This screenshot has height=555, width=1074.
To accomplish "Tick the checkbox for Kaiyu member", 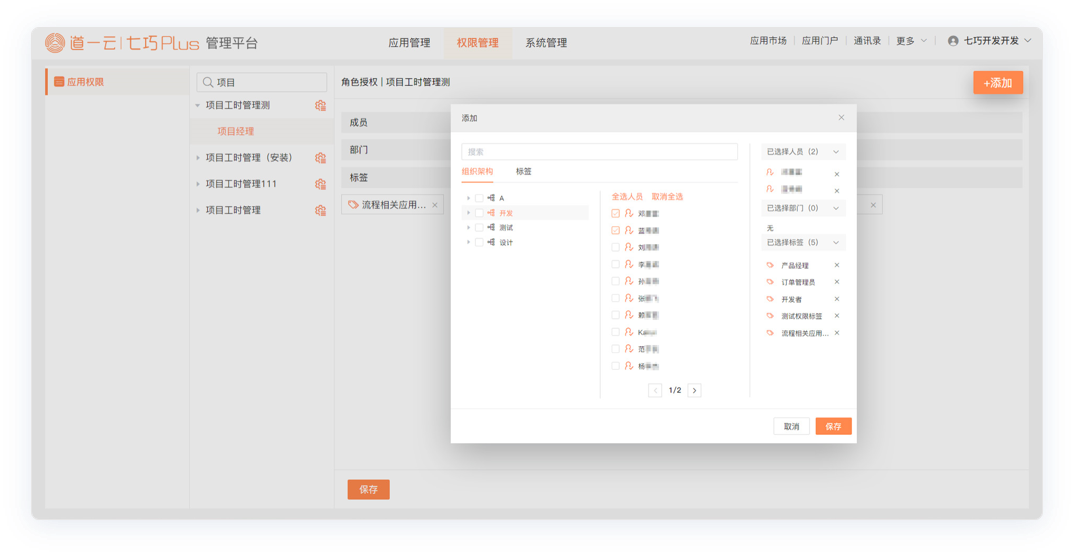I will [616, 332].
